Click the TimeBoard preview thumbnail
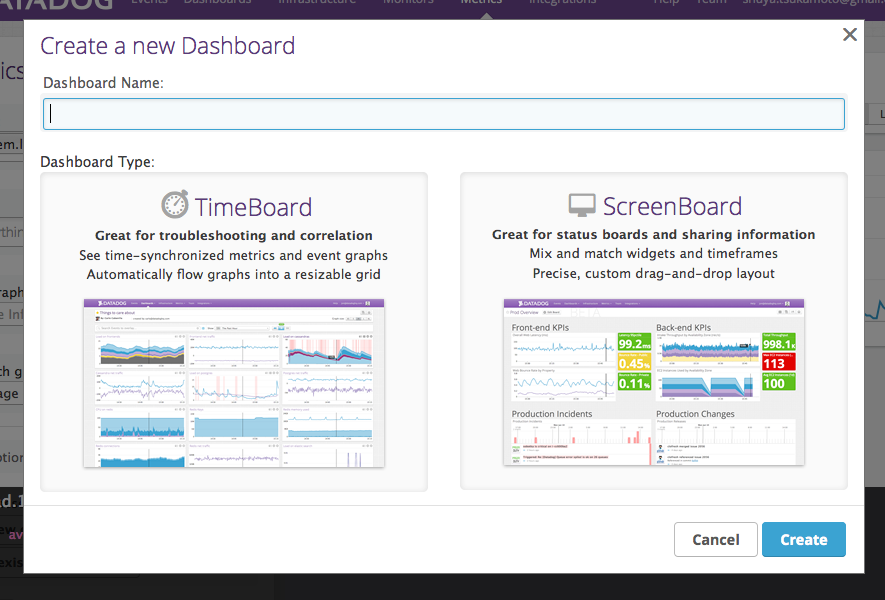This screenshot has width=885, height=600. [233, 382]
